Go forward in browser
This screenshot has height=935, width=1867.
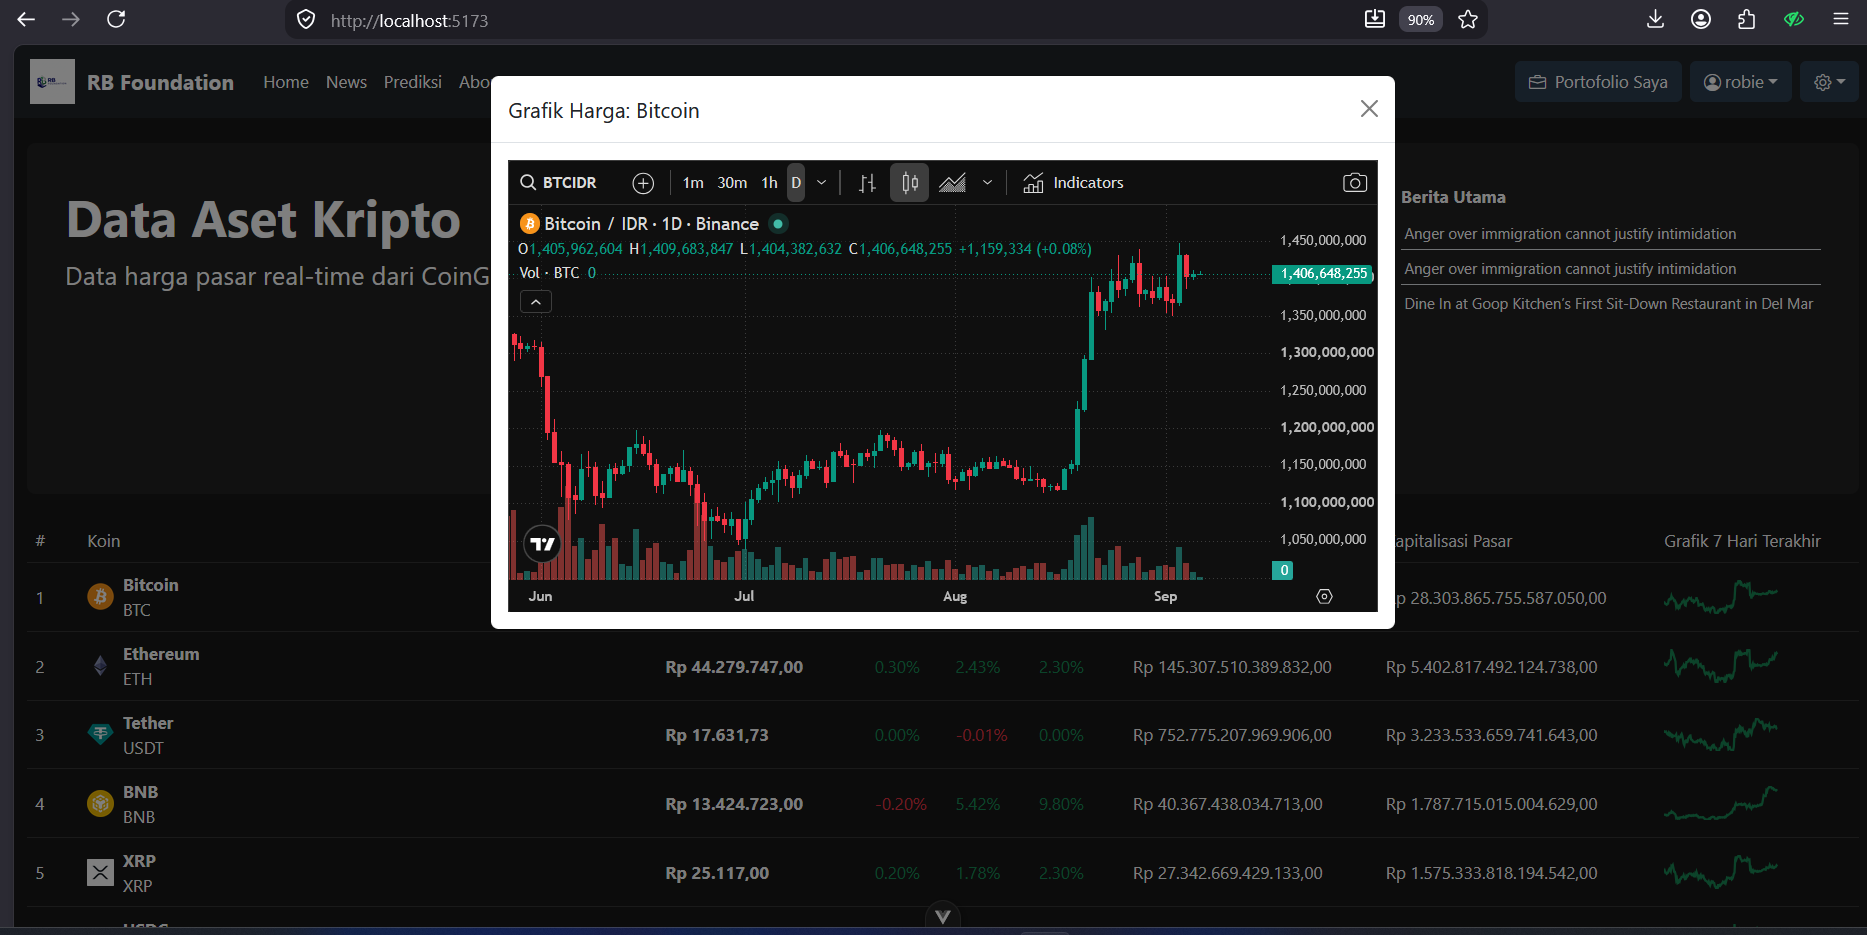pos(71,19)
